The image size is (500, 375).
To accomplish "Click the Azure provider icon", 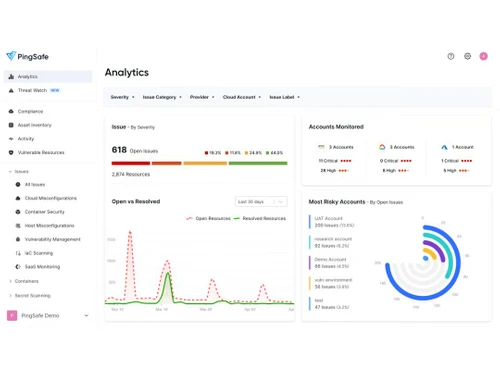I will click(444, 147).
